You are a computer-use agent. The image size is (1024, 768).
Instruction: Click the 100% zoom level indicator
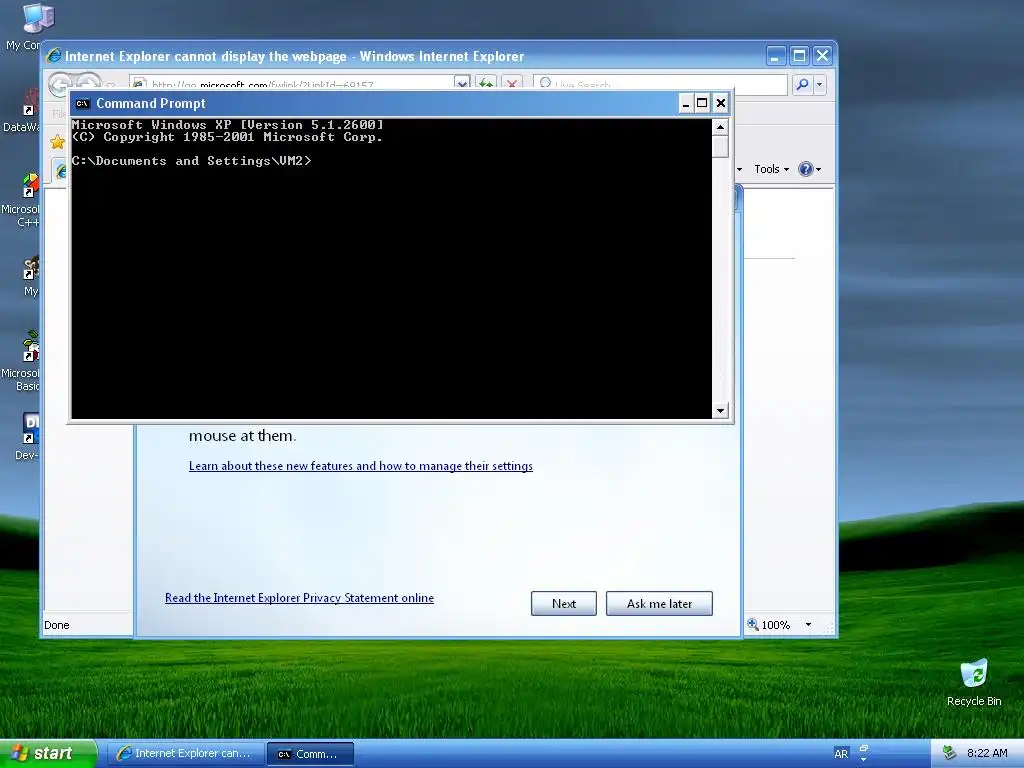click(769, 625)
